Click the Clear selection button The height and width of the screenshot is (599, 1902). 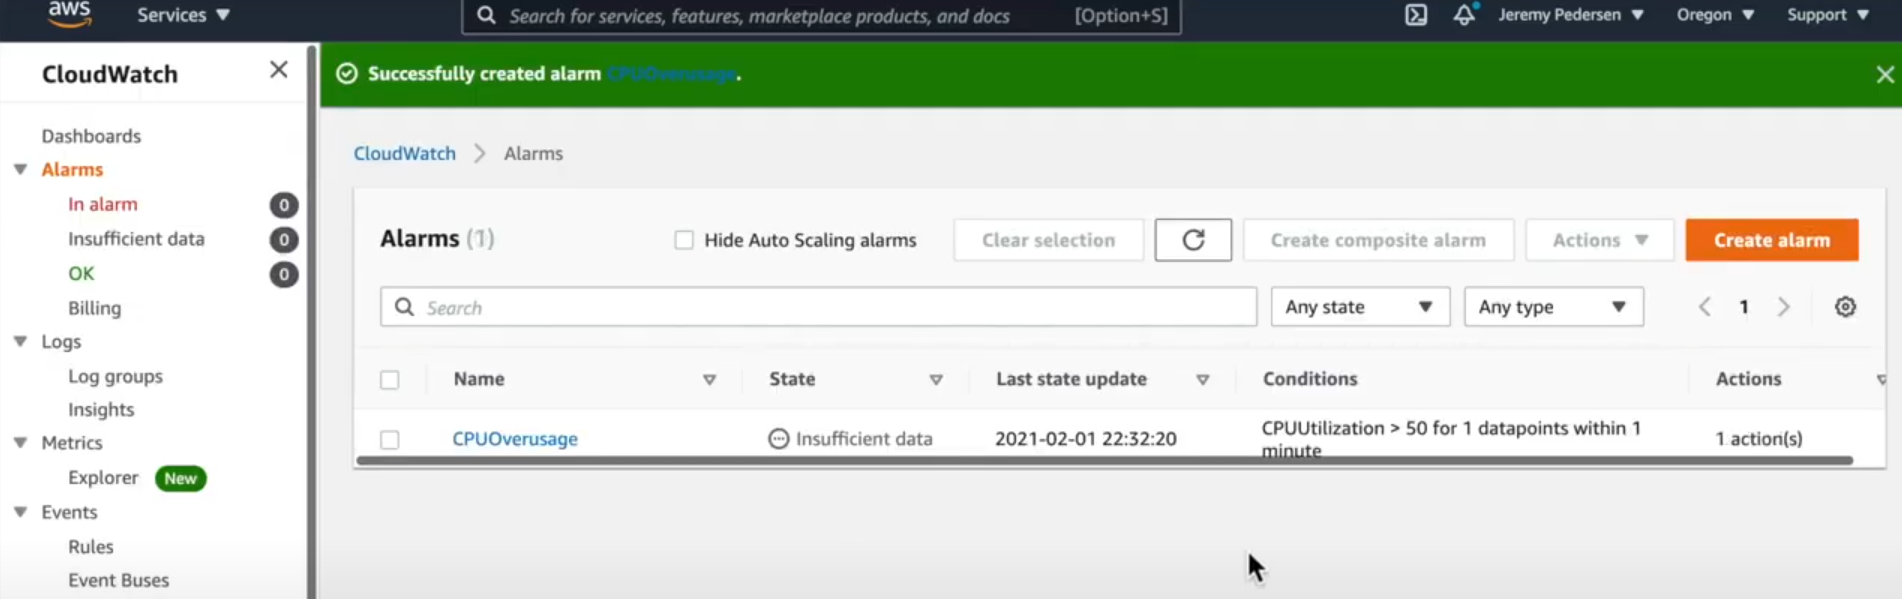tap(1048, 240)
